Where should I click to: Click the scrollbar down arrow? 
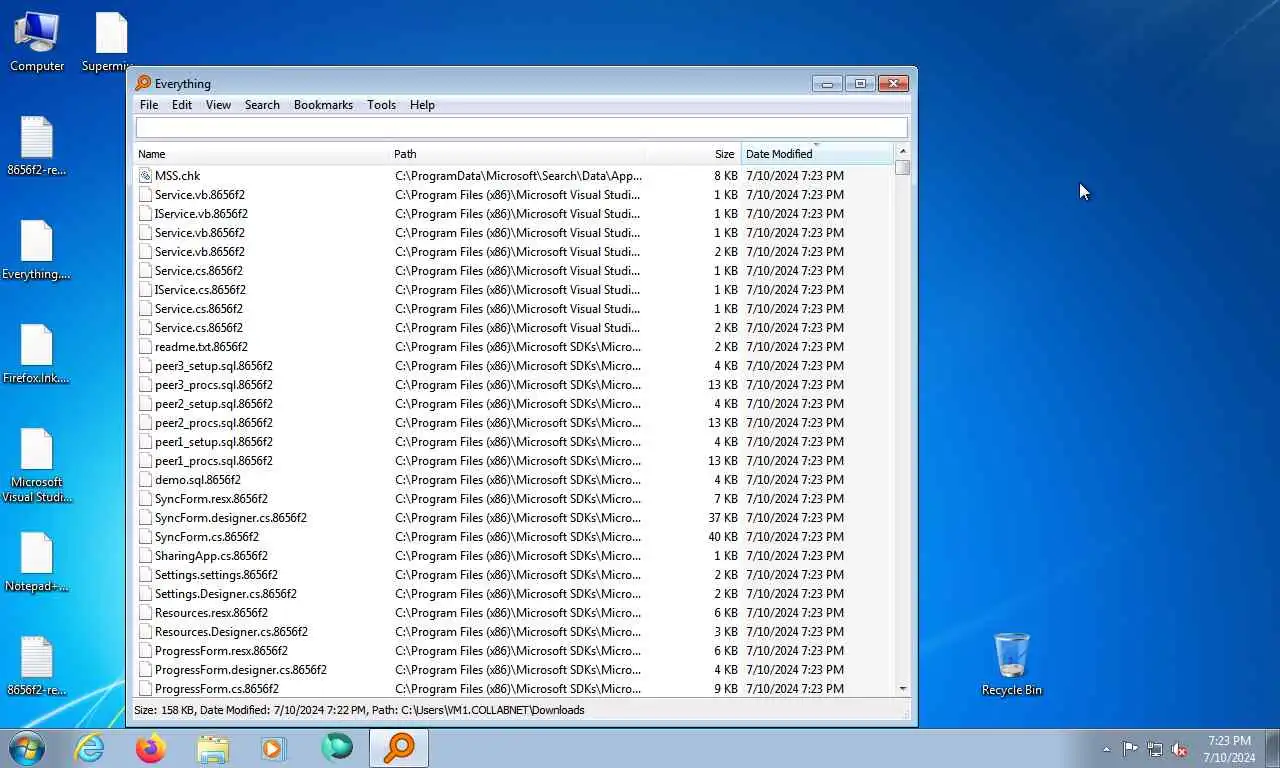tap(903, 689)
